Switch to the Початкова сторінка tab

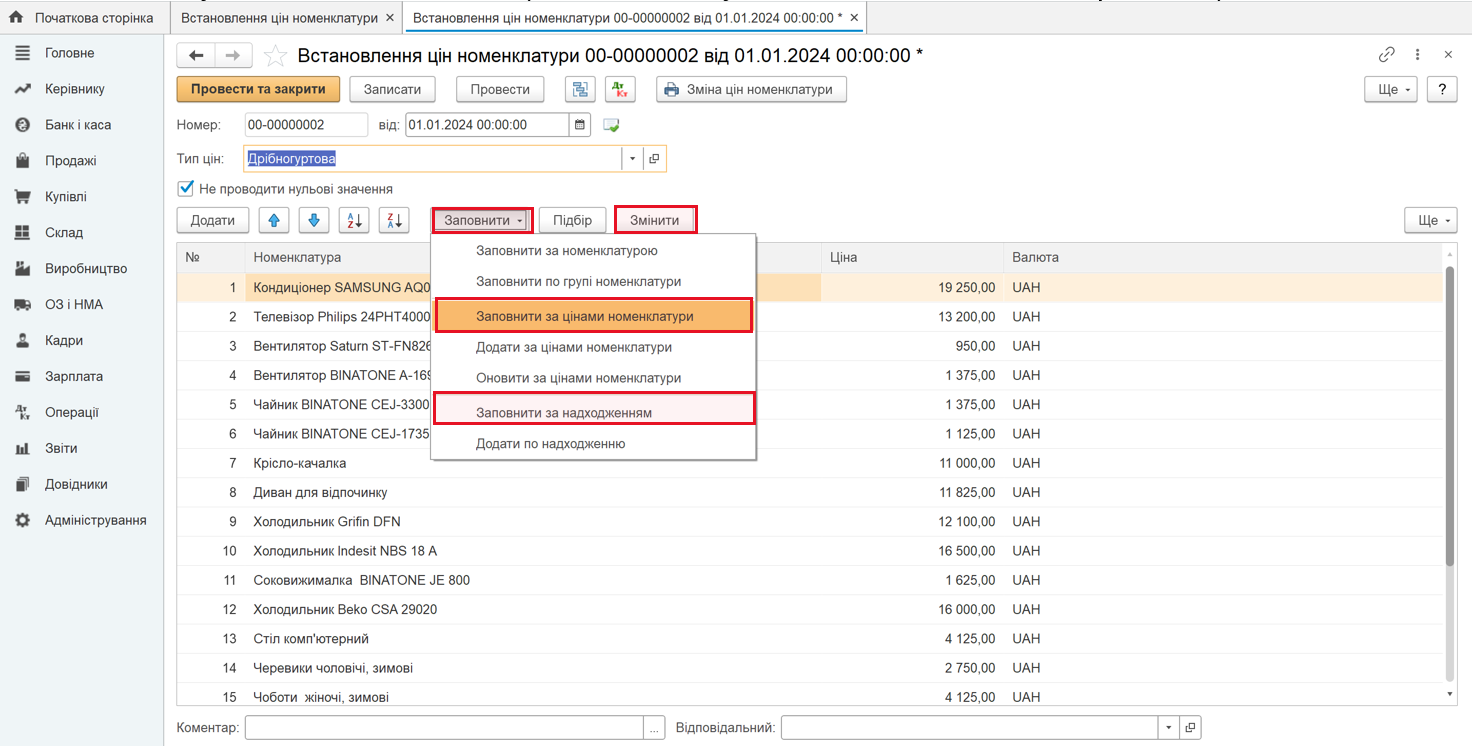click(x=84, y=18)
